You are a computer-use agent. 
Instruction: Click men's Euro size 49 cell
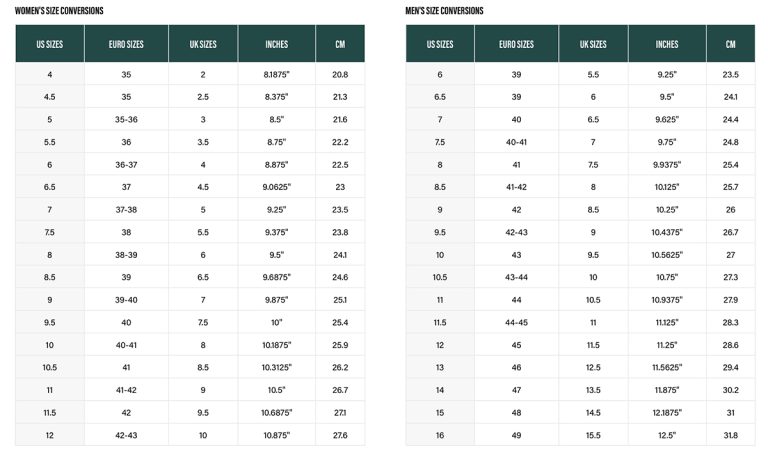pos(516,435)
